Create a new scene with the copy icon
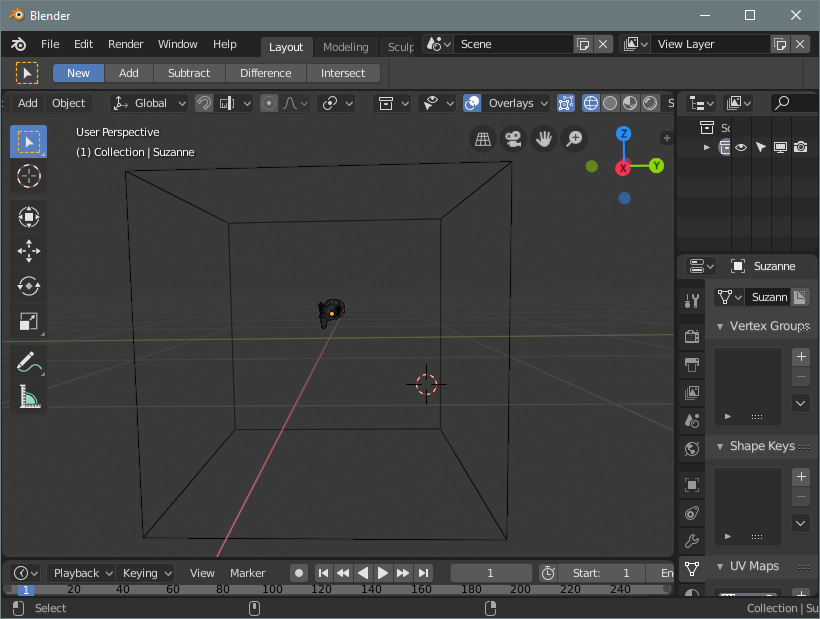Viewport: 820px width, 619px height. 583,44
